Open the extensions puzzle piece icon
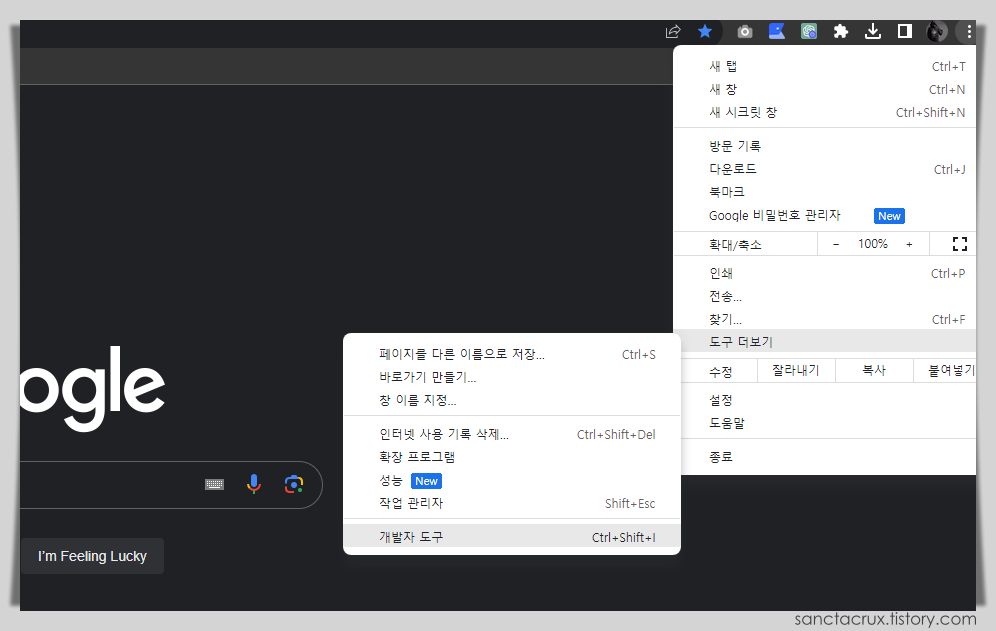 pos(840,31)
